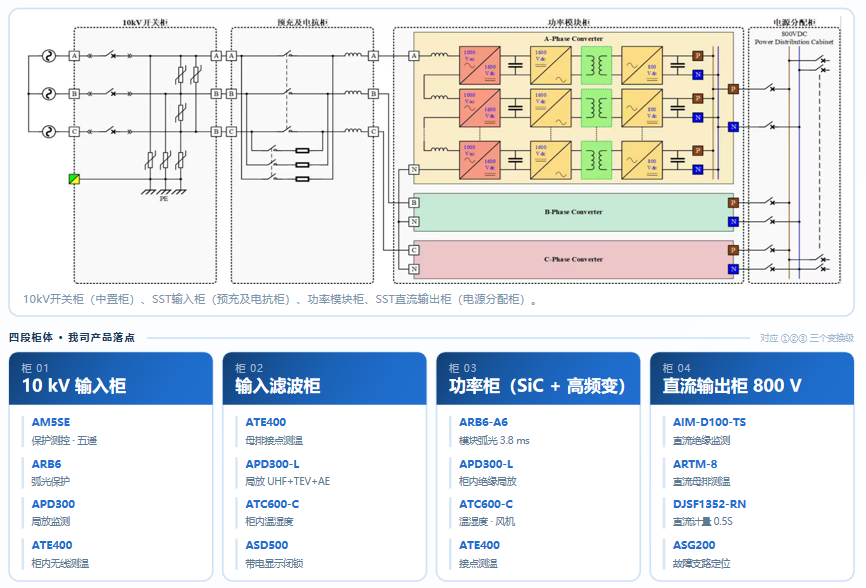Click the Power Distribution Cabinet label
The height and width of the screenshot is (588, 866).
794,42
